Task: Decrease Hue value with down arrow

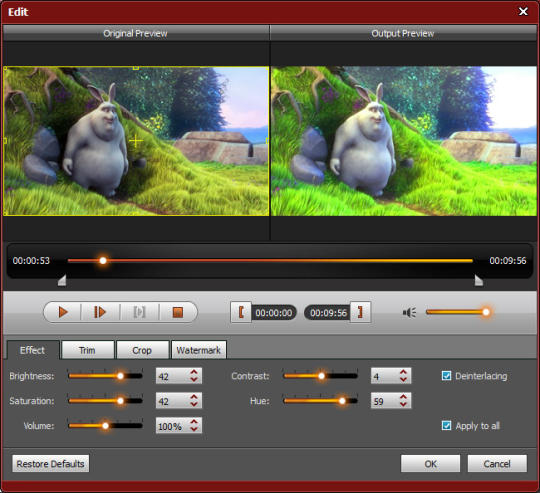Action: click(x=403, y=404)
